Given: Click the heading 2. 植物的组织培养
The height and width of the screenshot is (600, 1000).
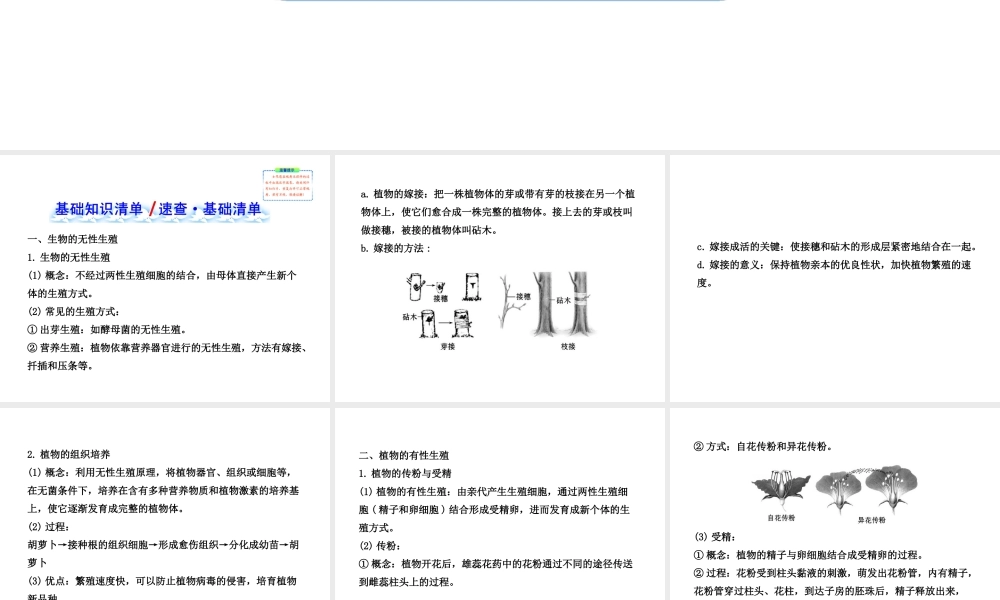Looking at the screenshot, I should (69, 455).
